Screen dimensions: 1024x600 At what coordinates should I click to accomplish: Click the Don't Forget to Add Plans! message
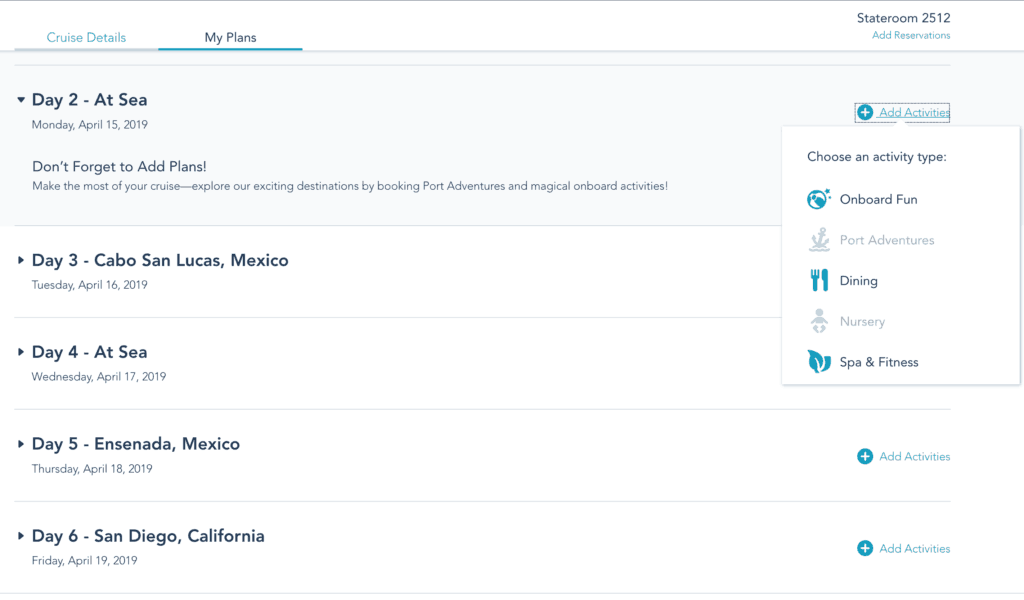pyautogui.click(x=120, y=166)
